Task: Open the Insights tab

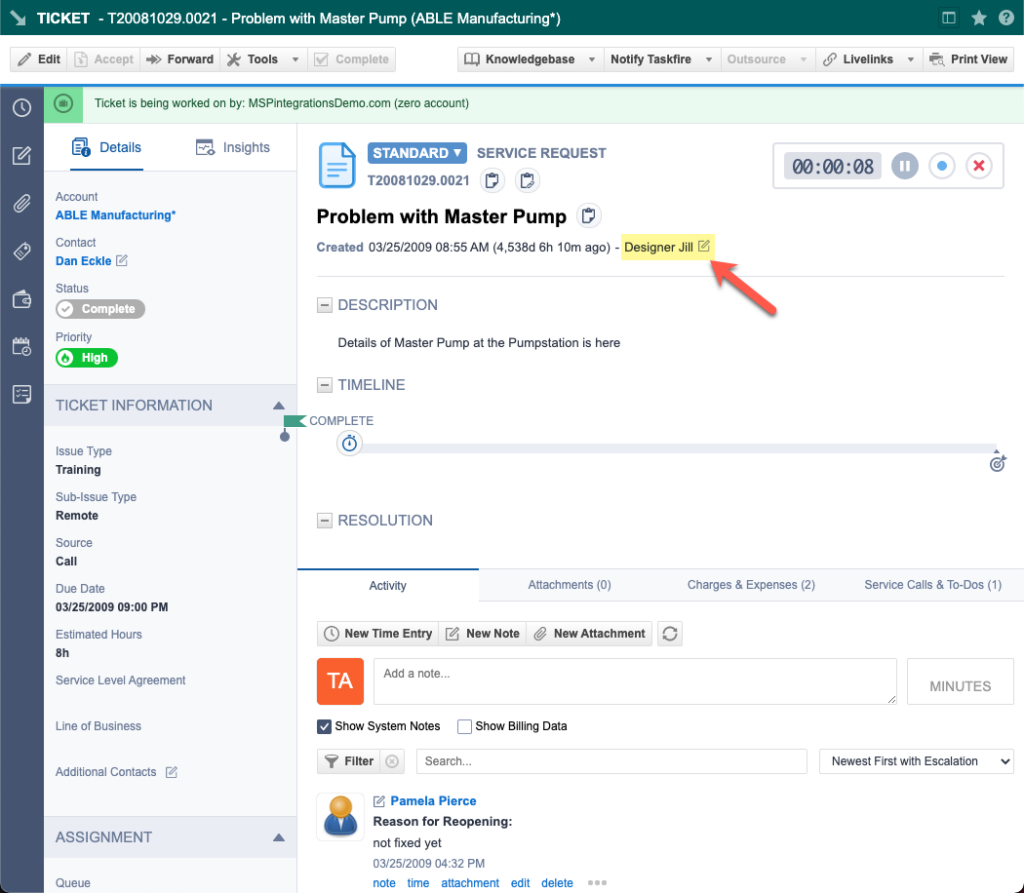Action: (x=233, y=148)
